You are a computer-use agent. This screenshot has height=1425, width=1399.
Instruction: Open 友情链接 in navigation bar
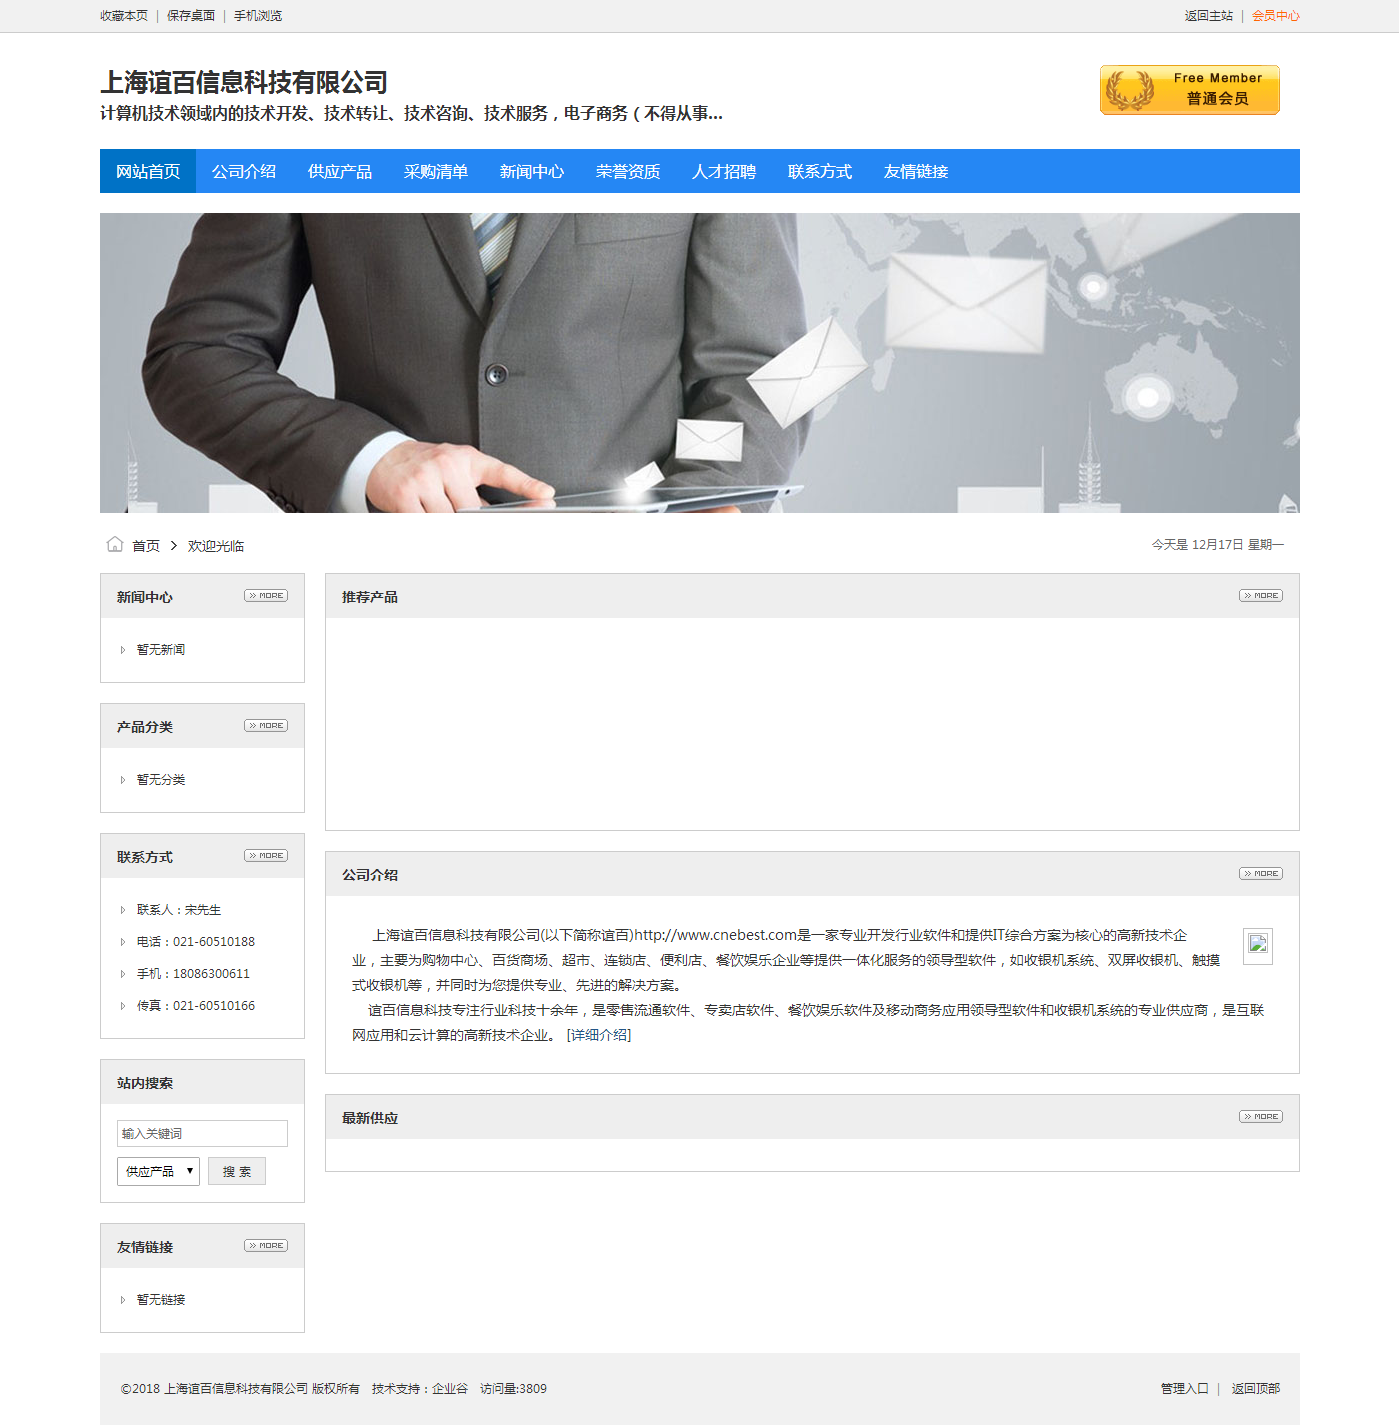click(916, 171)
